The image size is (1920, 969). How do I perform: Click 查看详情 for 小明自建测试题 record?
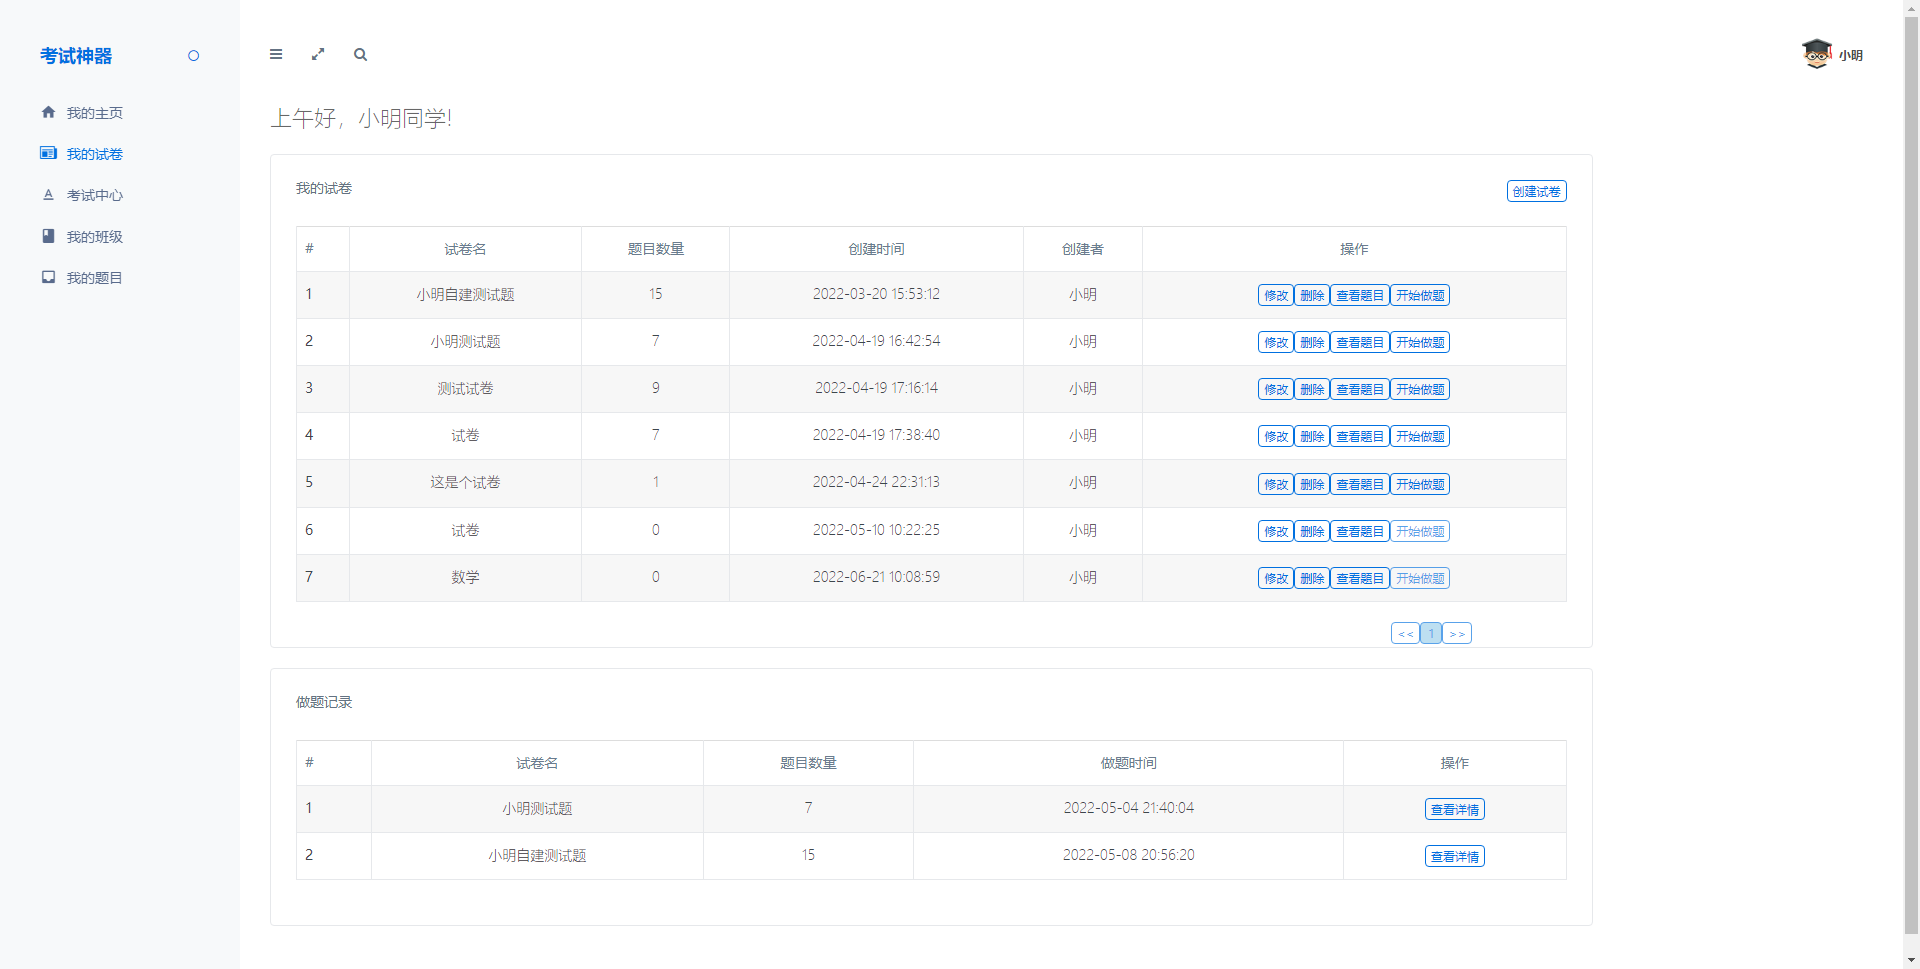point(1454,856)
